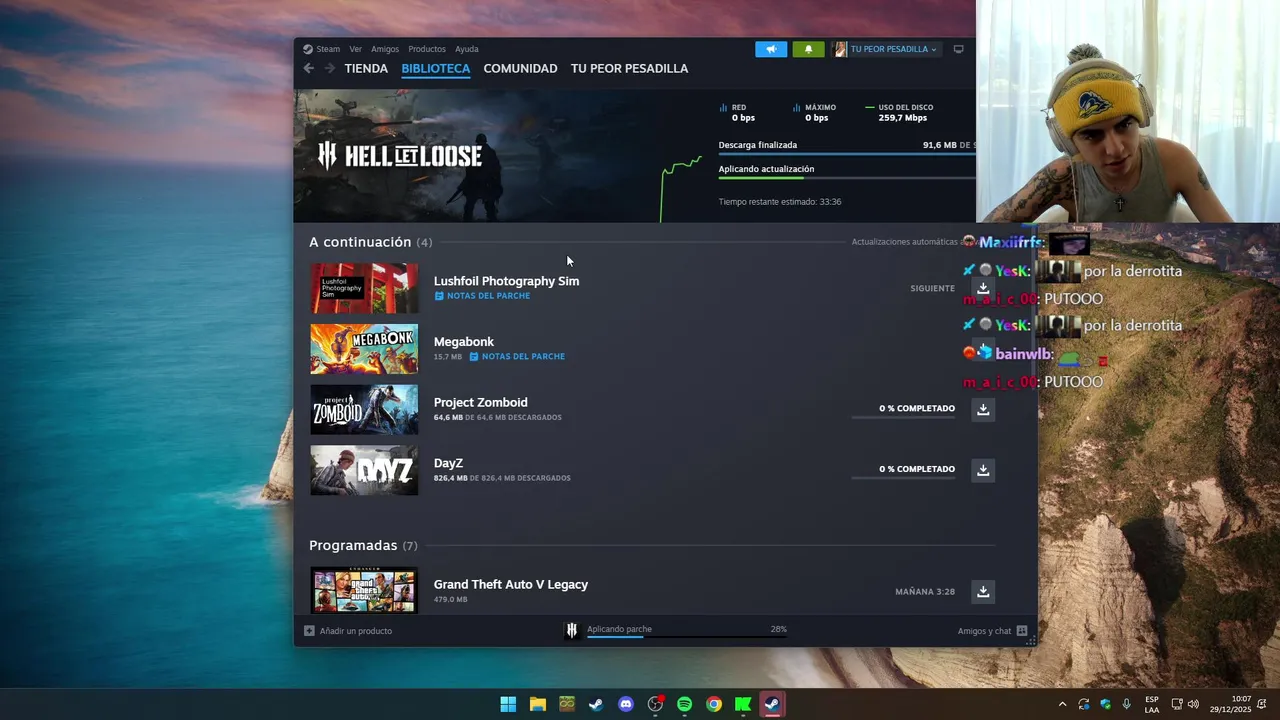Screen dimensions: 1280x720
Task: Open OBS Studio from the taskbar
Action: tap(655, 704)
